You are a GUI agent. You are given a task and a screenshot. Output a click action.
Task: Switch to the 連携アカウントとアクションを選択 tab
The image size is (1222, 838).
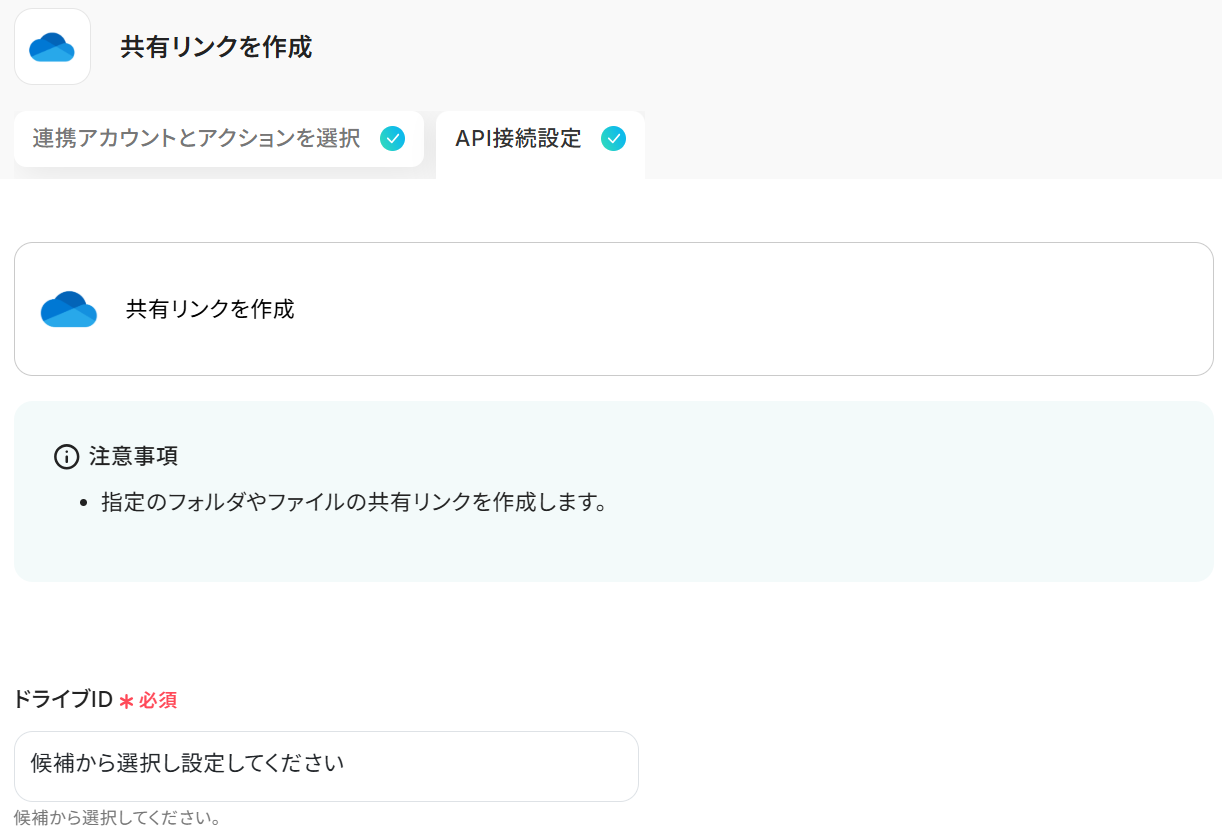196,139
